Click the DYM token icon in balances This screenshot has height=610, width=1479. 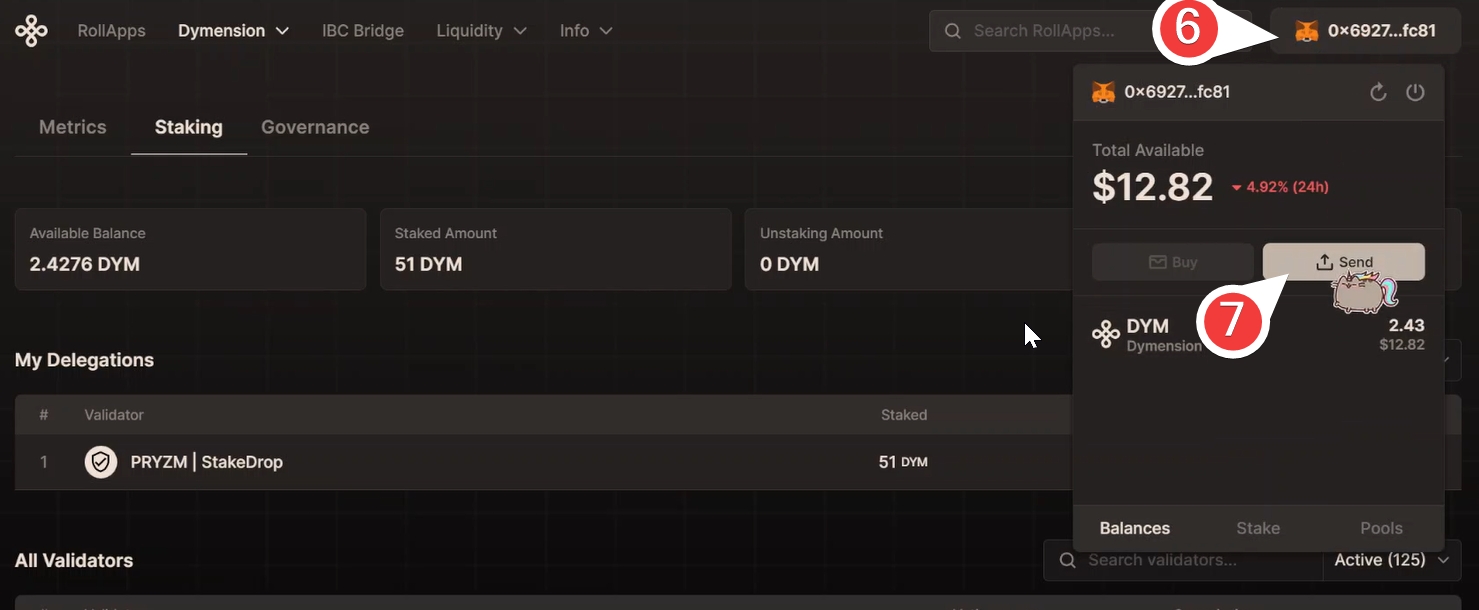(x=1105, y=334)
